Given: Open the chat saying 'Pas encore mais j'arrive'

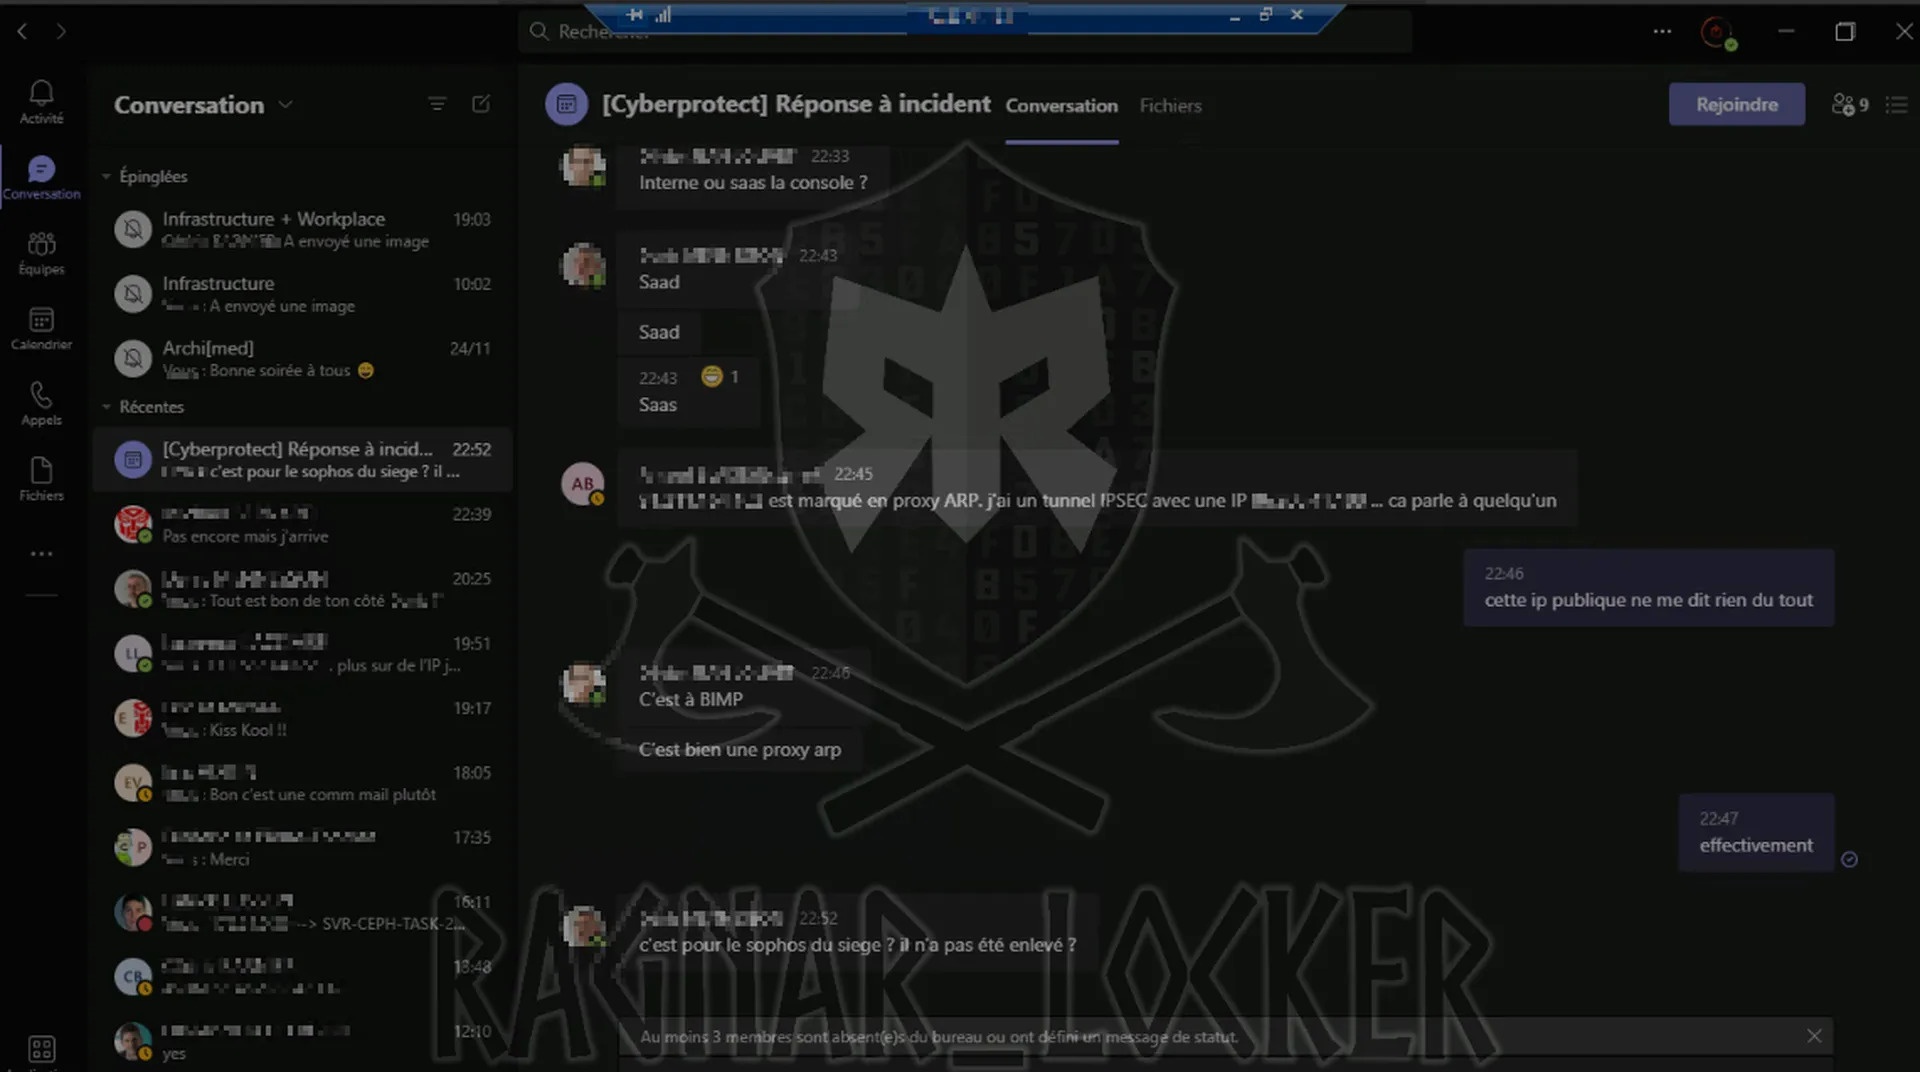Looking at the screenshot, I should coord(302,524).
